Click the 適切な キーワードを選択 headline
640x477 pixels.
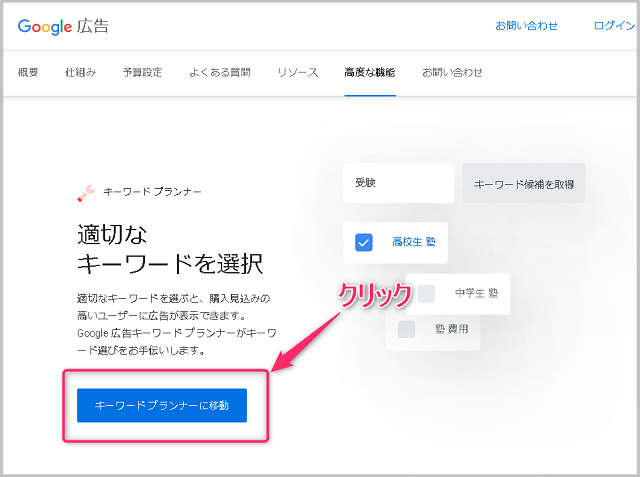(170, 249)
